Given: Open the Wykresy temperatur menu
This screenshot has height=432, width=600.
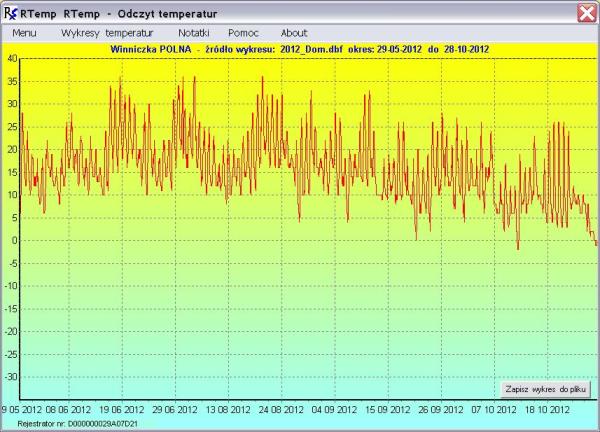Looking at the screenshot, I should pos(107,33).
